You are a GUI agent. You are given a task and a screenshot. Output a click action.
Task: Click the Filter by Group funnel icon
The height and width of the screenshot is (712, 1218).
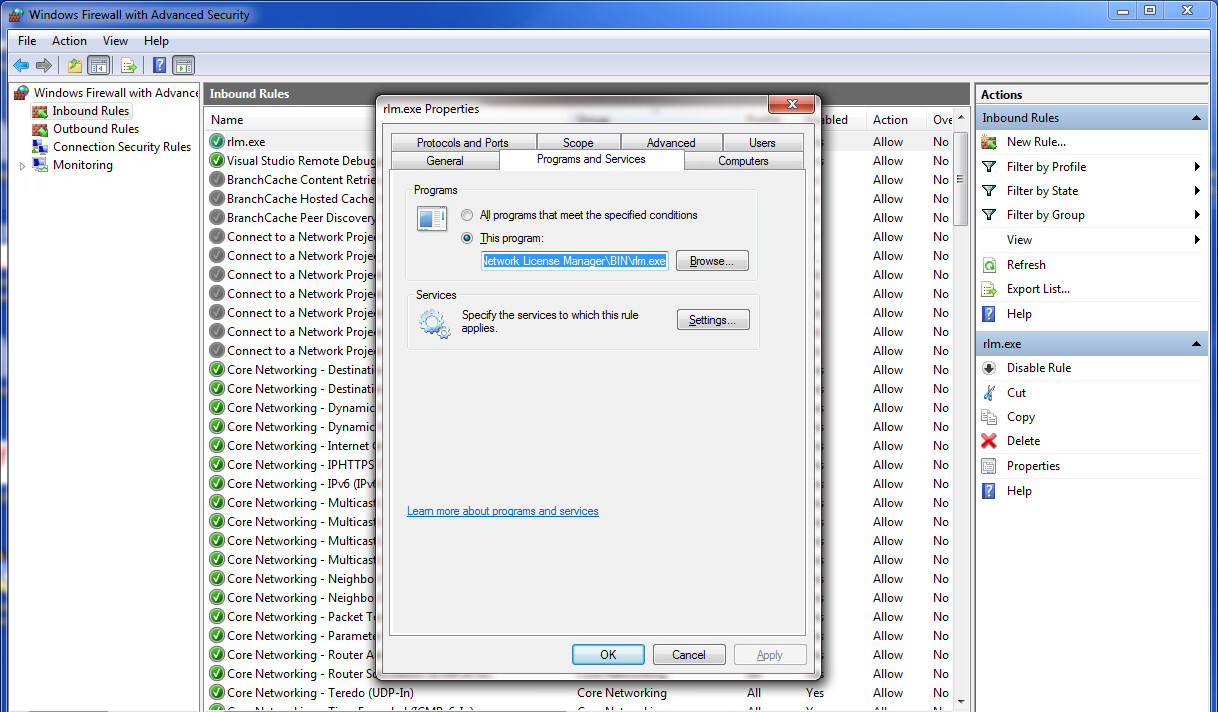coord(989,215)
